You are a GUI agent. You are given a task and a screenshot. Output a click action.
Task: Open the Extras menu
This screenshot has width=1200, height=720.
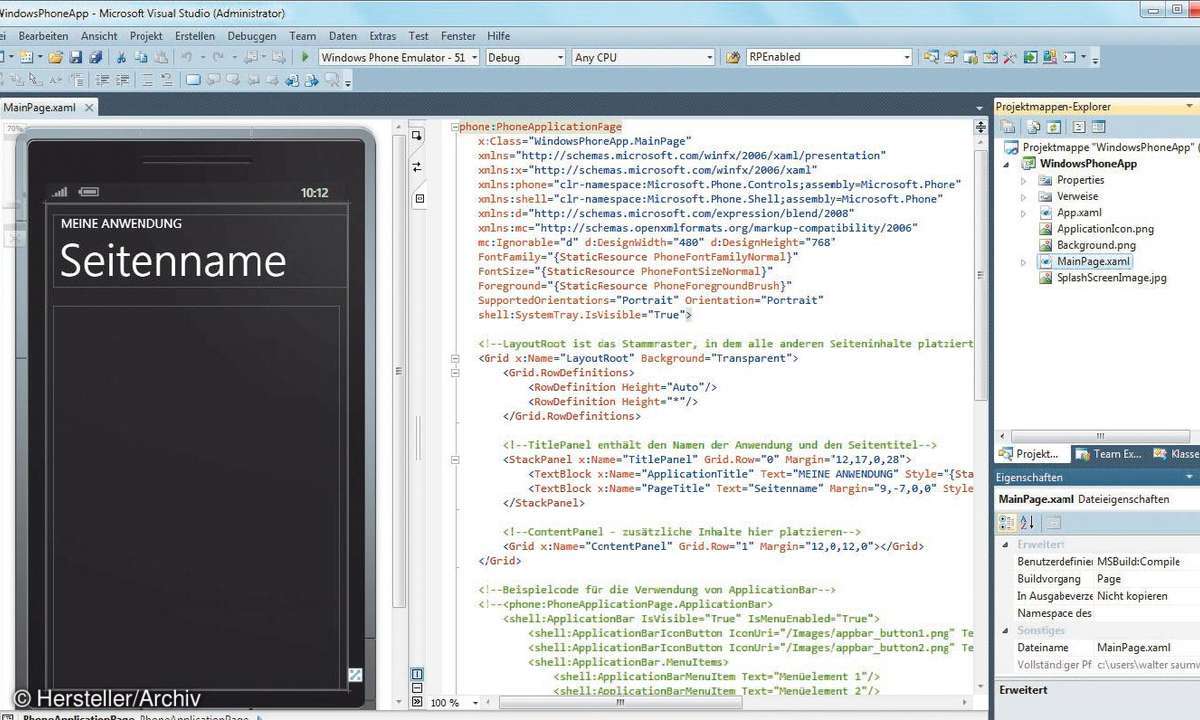point(382,35)
